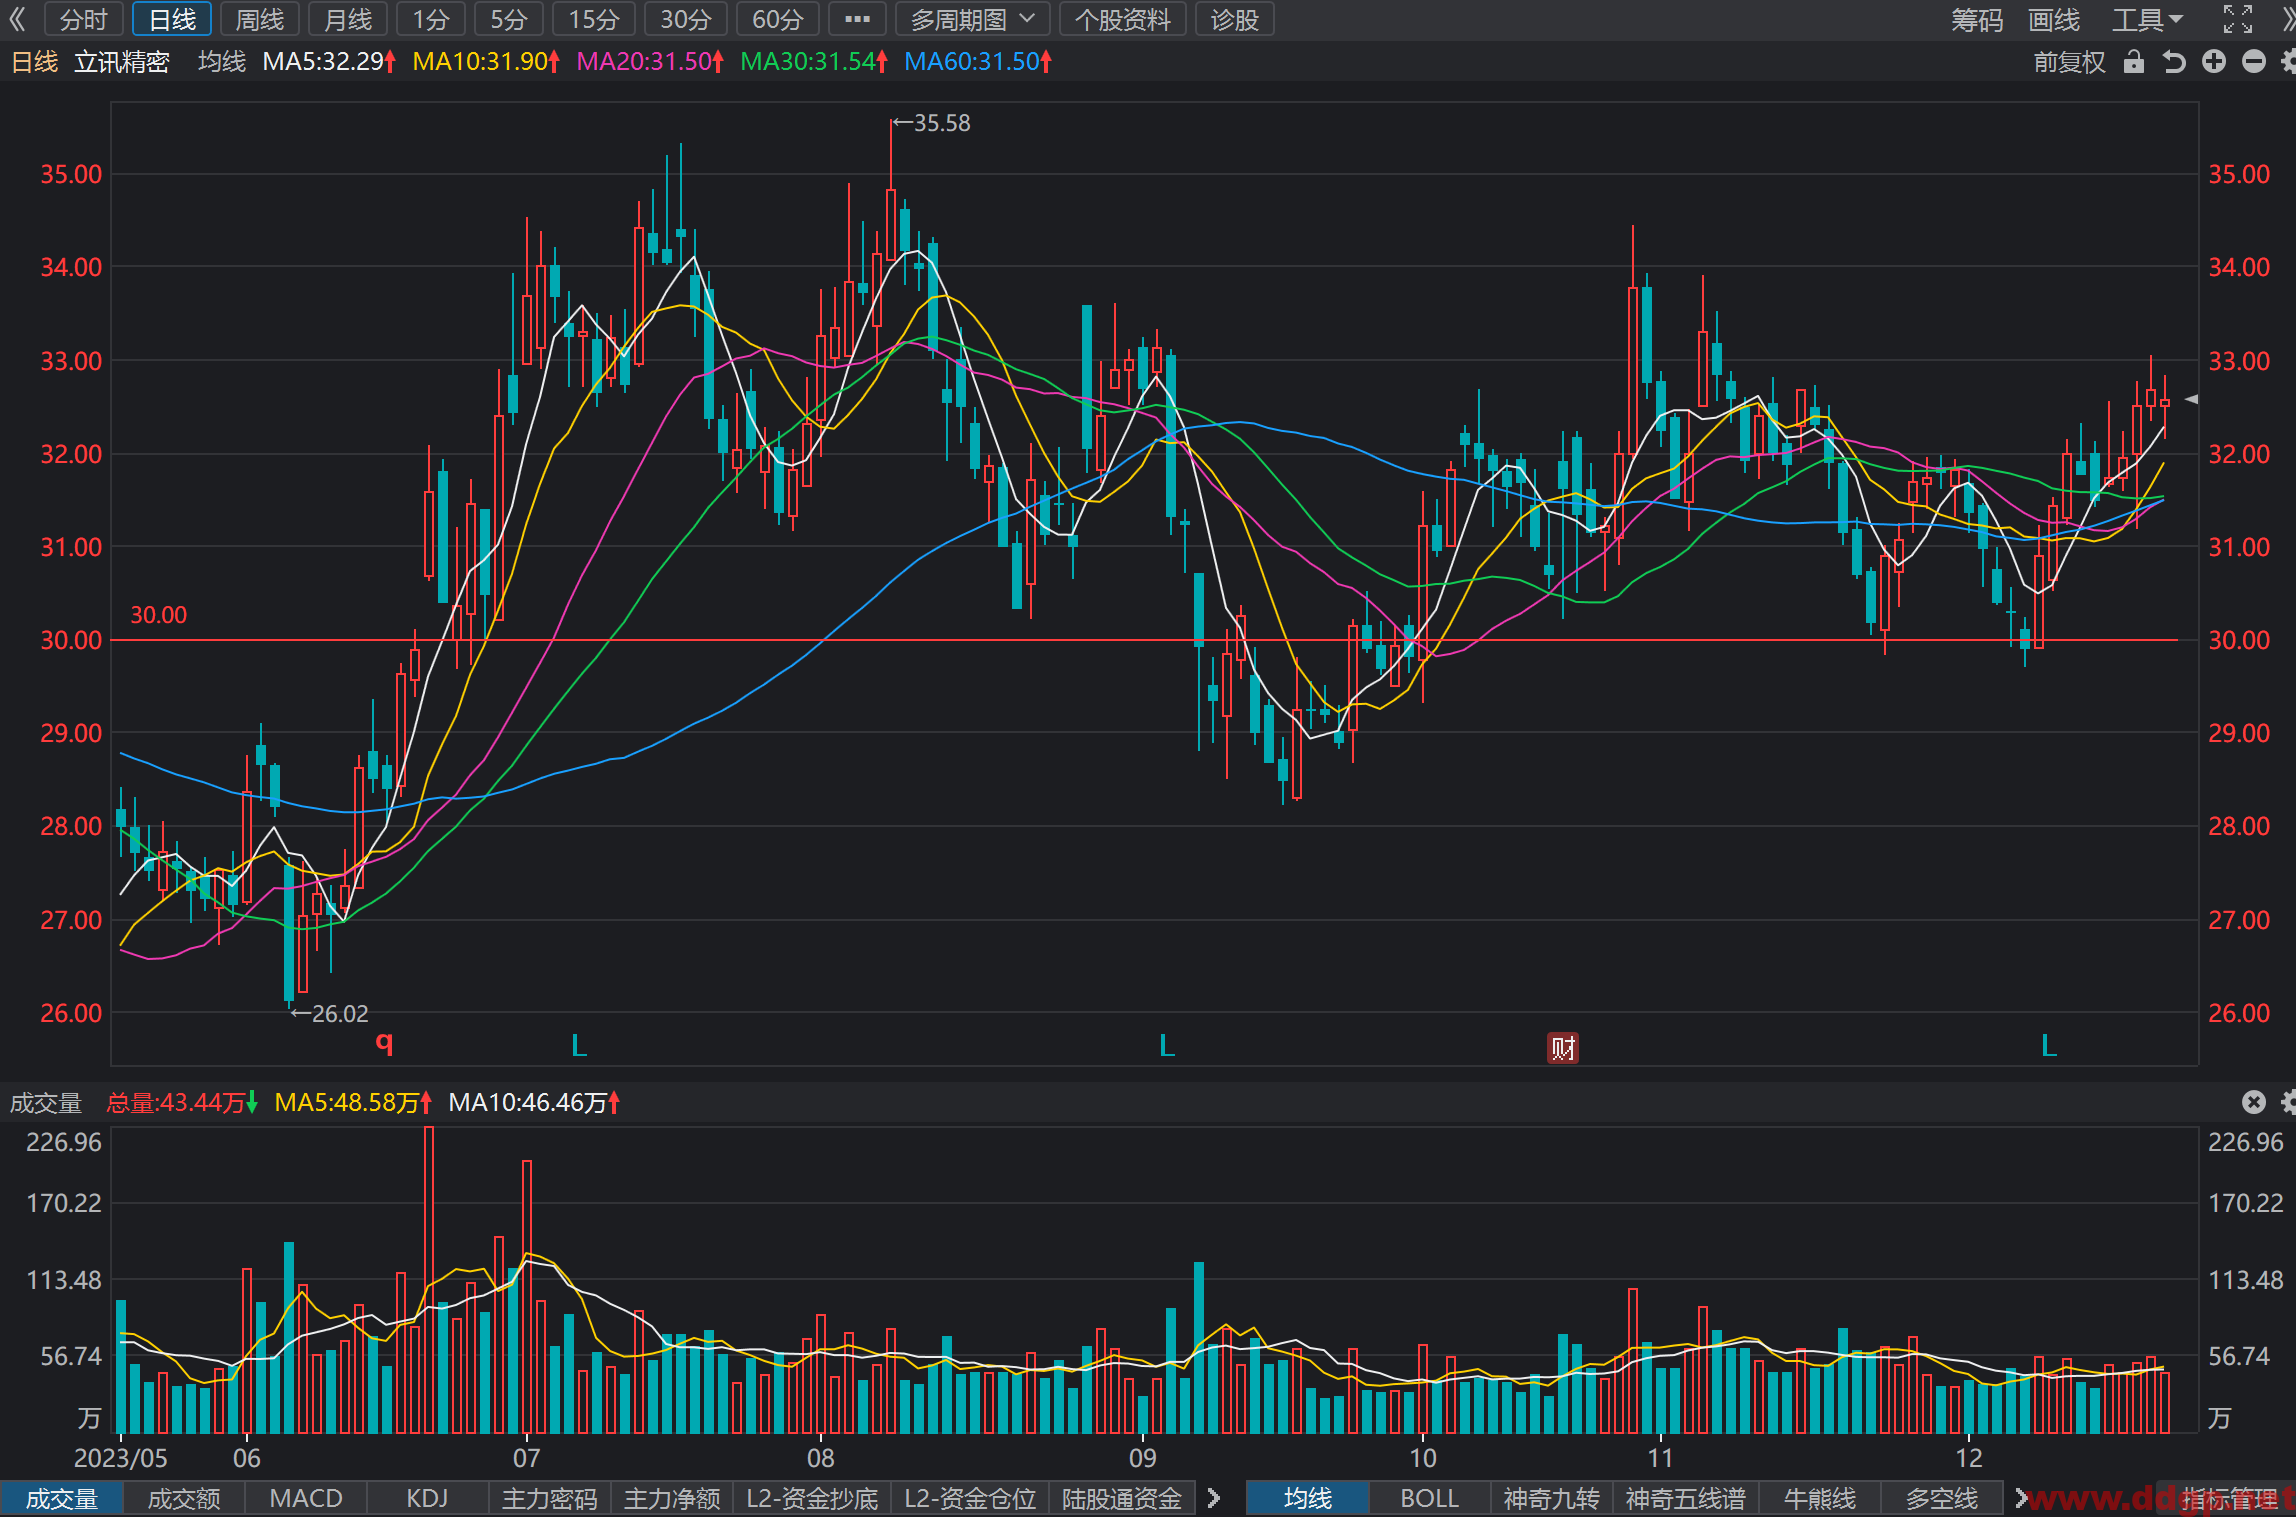The height and width of the screenshot is (1517, 2296).
Task: Expand the 多周期图 dropdown
Action: 972,19
